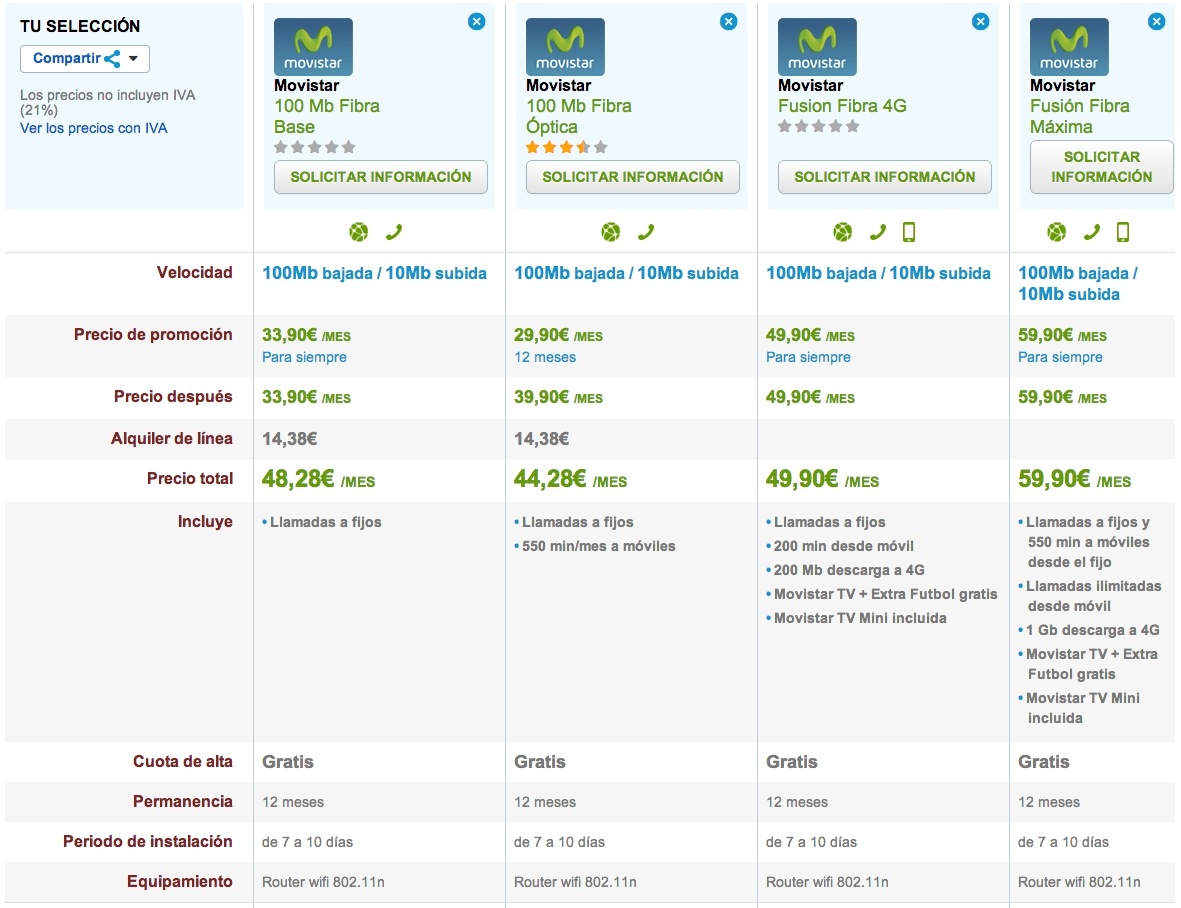Click mobile device icon under Fusión Fibra Máxima
Image resolution: width=1181 pixels, height=908 pixels.
click(x=1123, y=232)
